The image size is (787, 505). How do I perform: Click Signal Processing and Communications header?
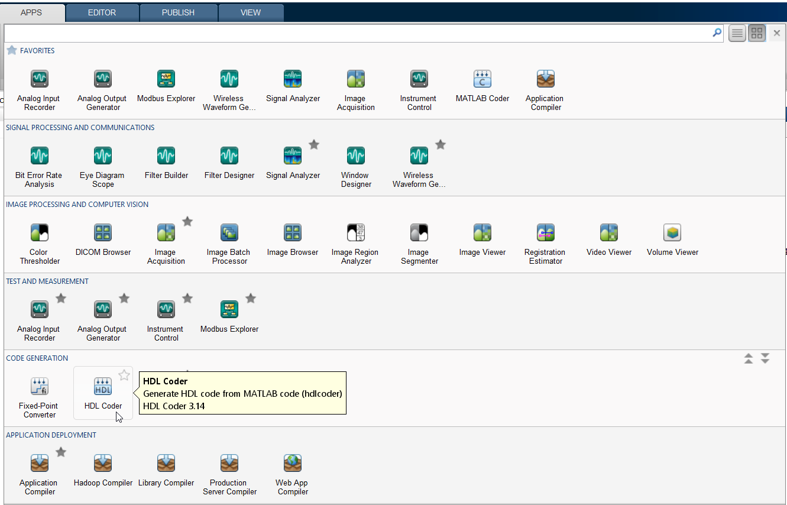80,128
